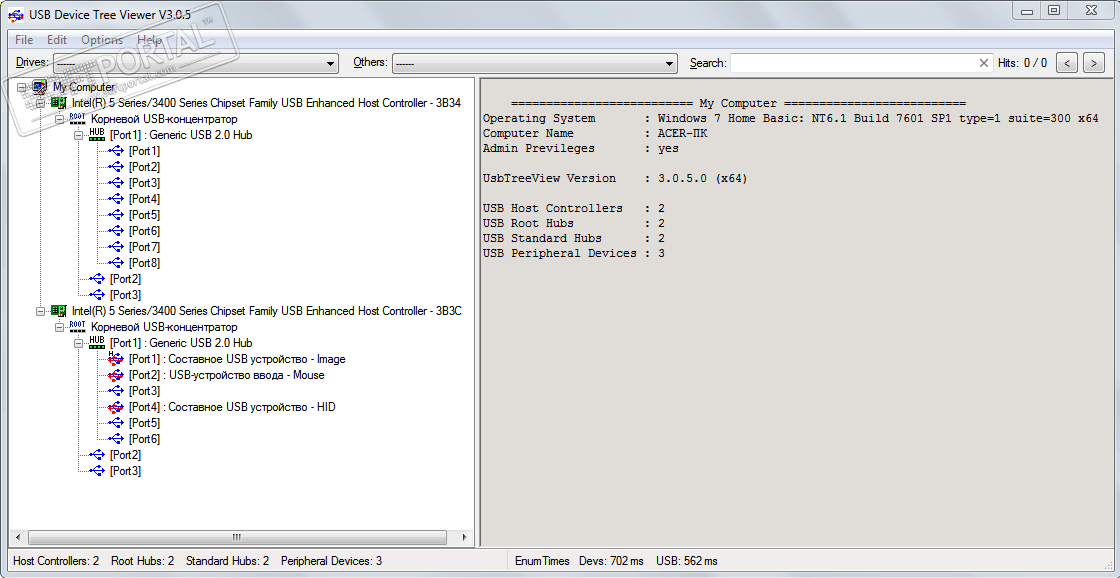Go to previous search hit
Screen dimensions: 1120x578
coord(1066,63)
